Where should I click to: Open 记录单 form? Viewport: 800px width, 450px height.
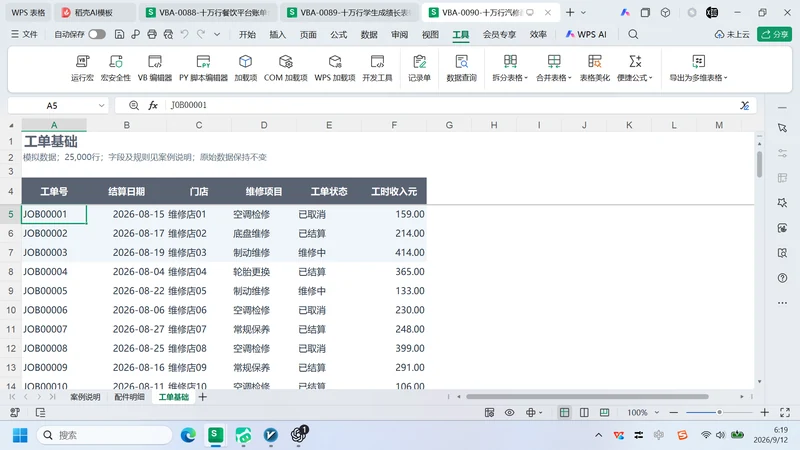point(419,68)
